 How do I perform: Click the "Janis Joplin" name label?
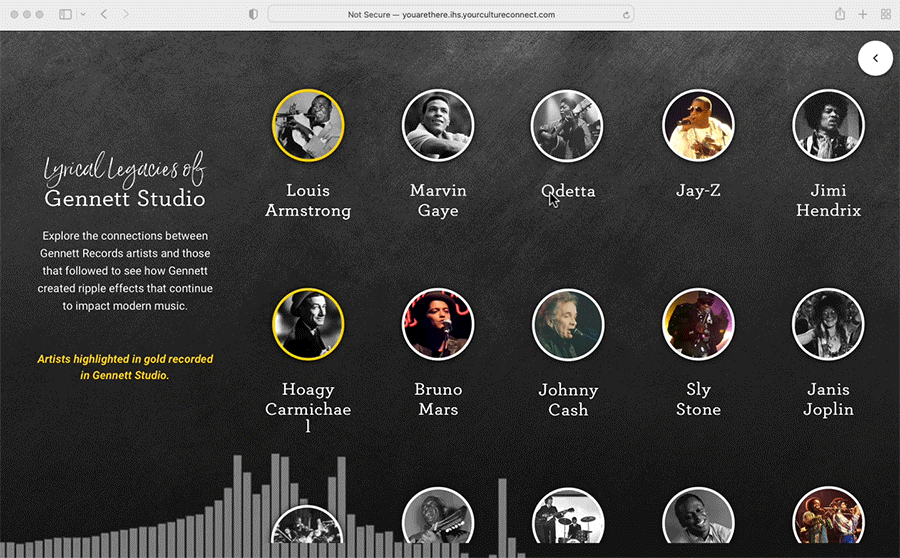click(x=828, y=399)
